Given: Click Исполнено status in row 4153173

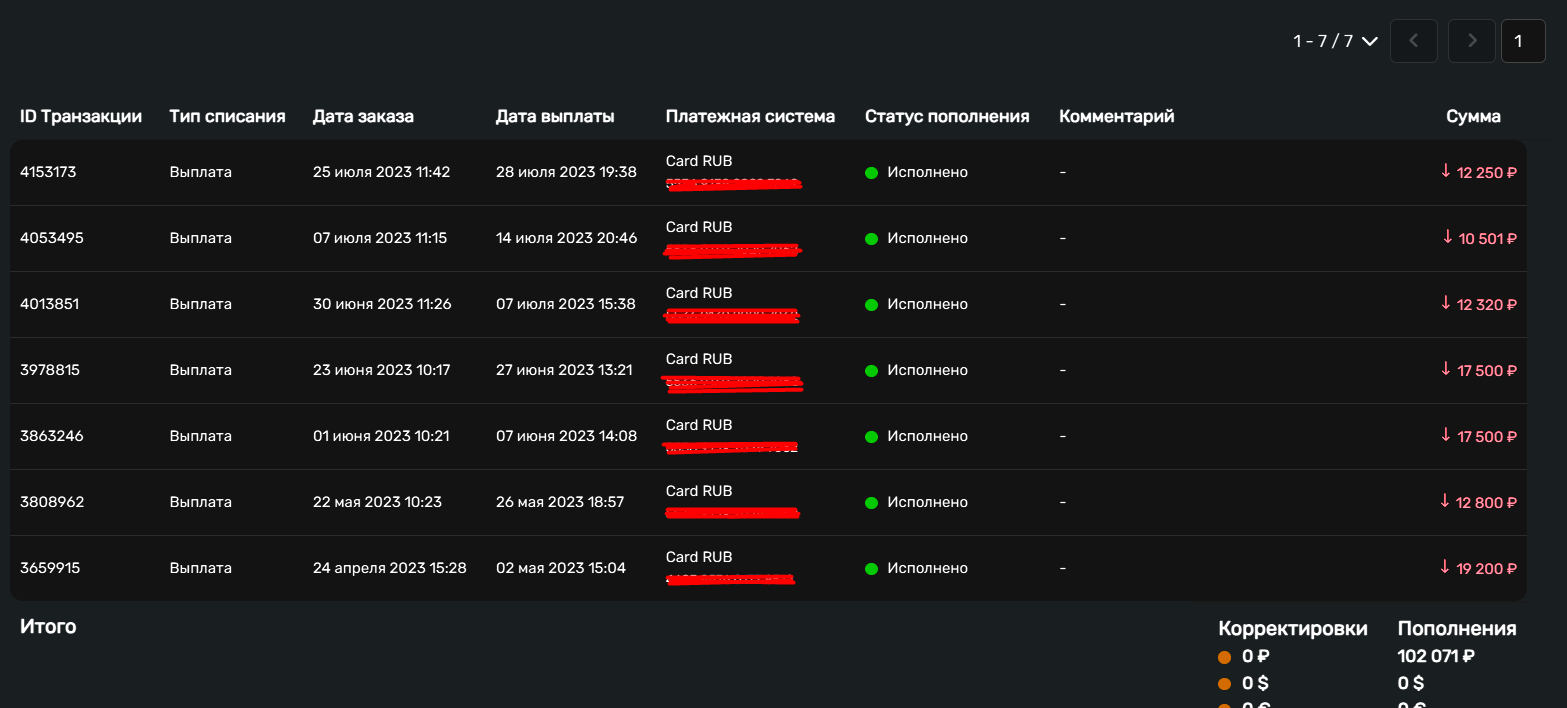Looking at the screenshot, I should click(927, 172).
